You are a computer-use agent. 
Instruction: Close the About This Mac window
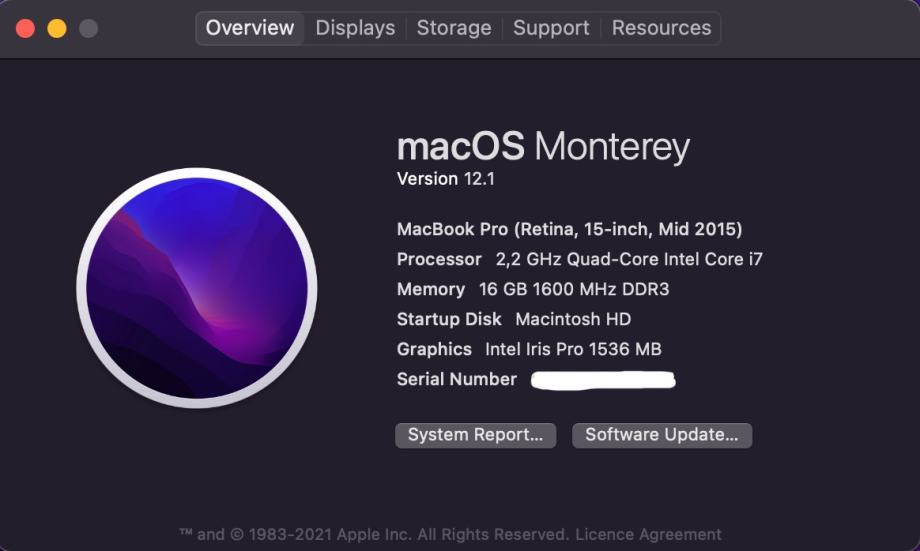pyautogui.click(x=26, y=28)
